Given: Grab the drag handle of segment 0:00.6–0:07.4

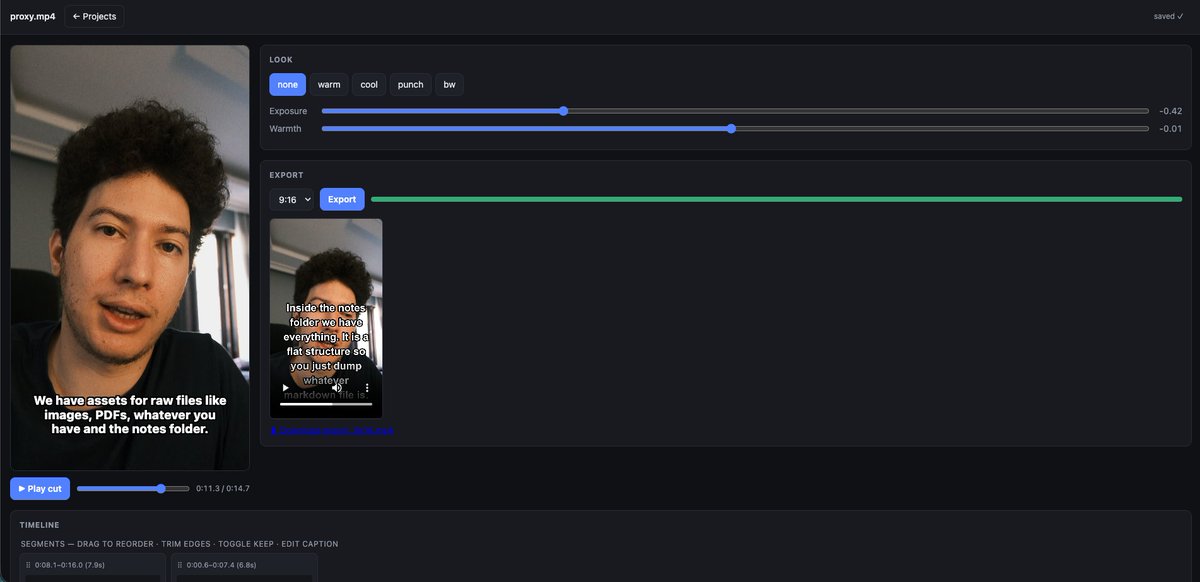Looking at the screenshot, I should 181,565.
